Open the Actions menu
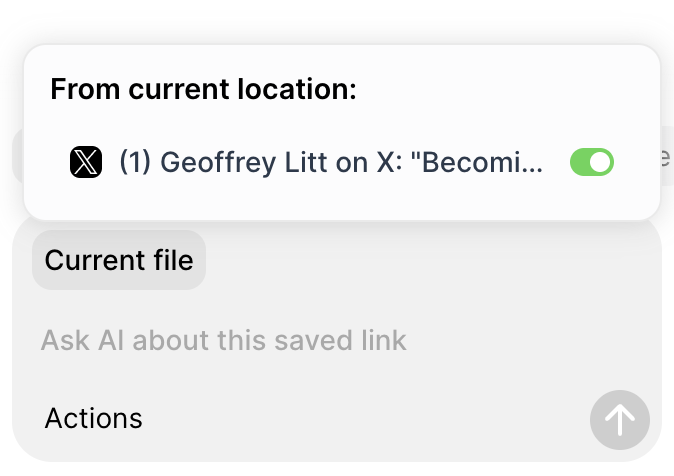674x476 pixels. click(x=94, y=418)
